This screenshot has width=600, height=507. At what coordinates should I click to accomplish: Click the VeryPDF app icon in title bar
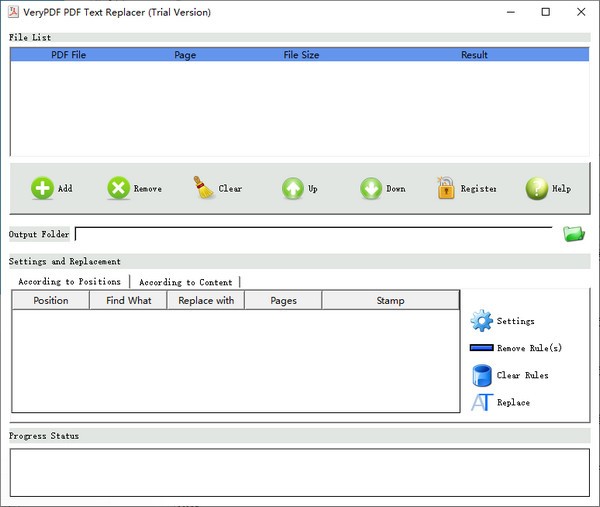click(13, 12)
